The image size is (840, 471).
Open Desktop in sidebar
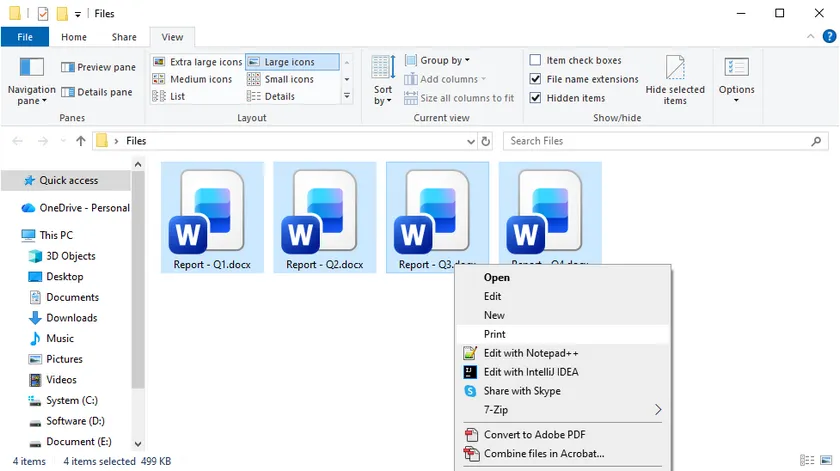click(x=56, y=276)
